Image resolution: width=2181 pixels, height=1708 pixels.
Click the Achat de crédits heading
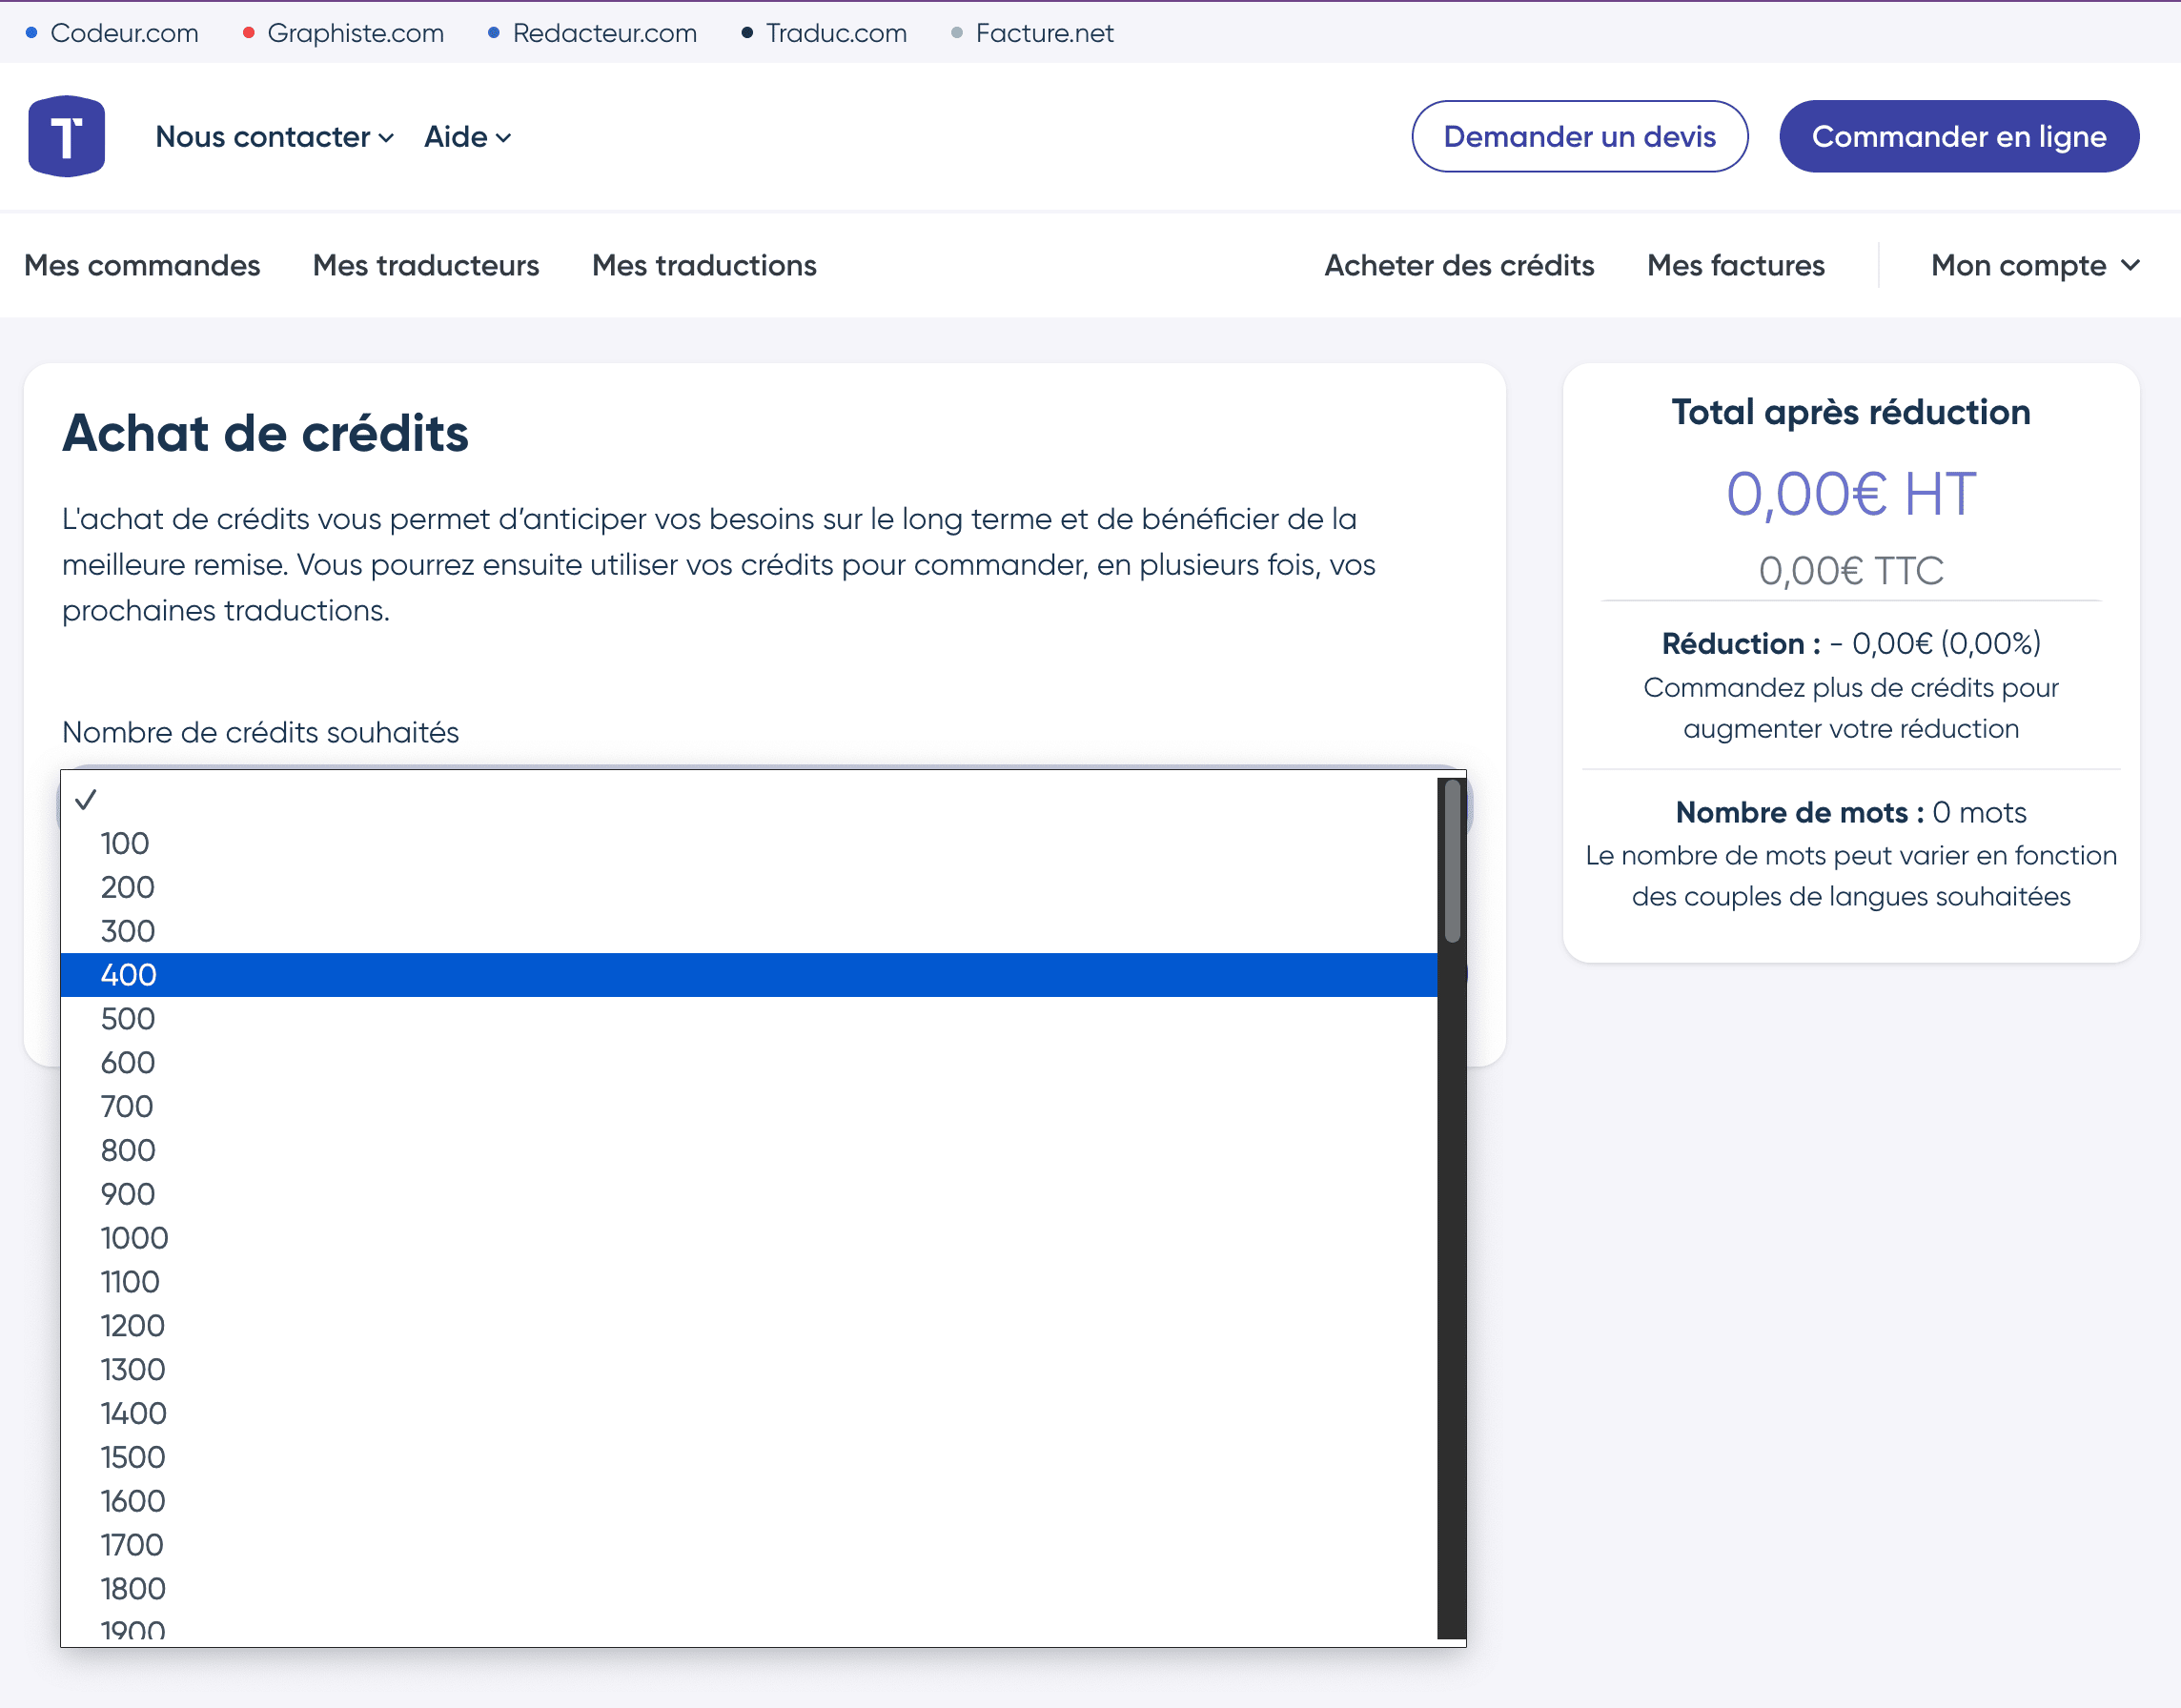tap(266, 433)
